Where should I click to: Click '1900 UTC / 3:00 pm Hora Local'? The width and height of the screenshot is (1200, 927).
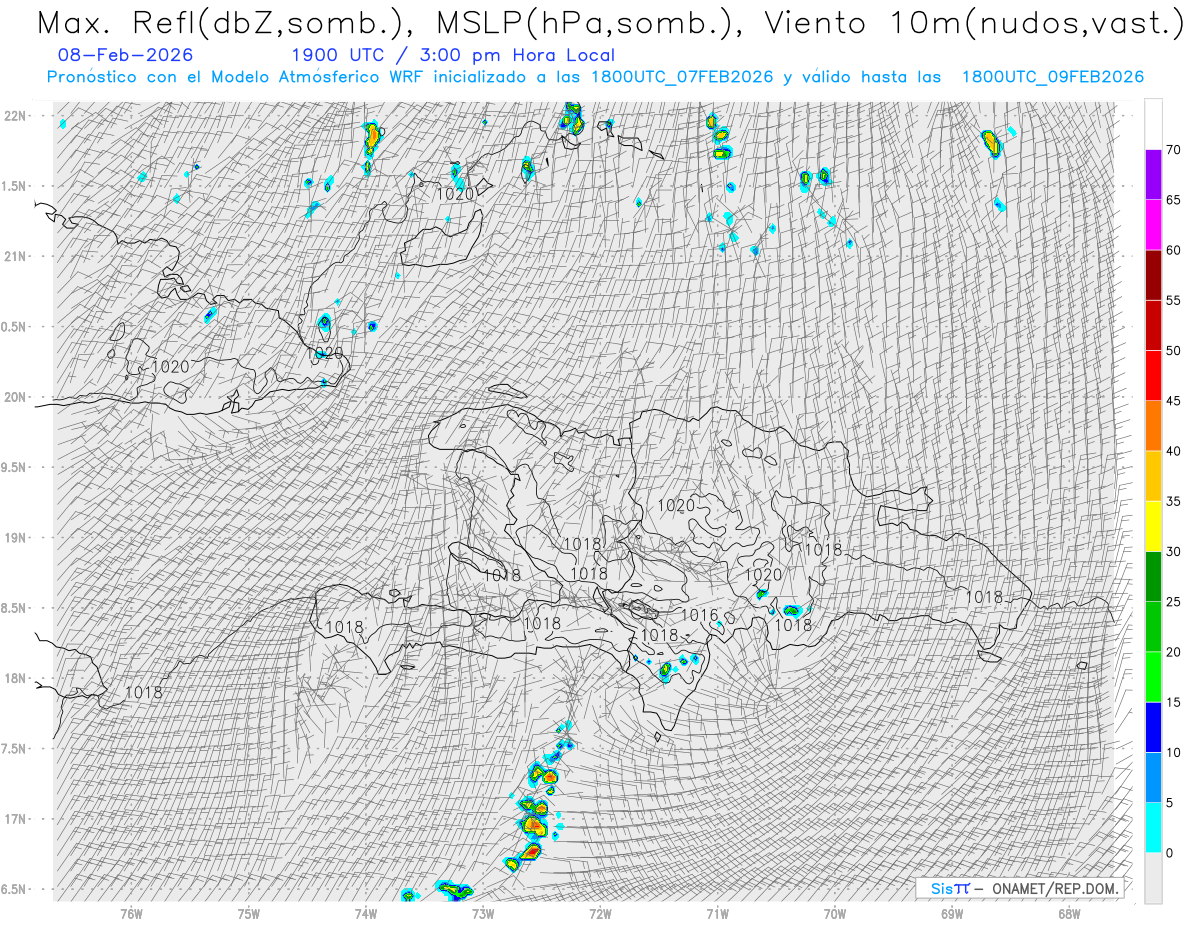point(453,55)
